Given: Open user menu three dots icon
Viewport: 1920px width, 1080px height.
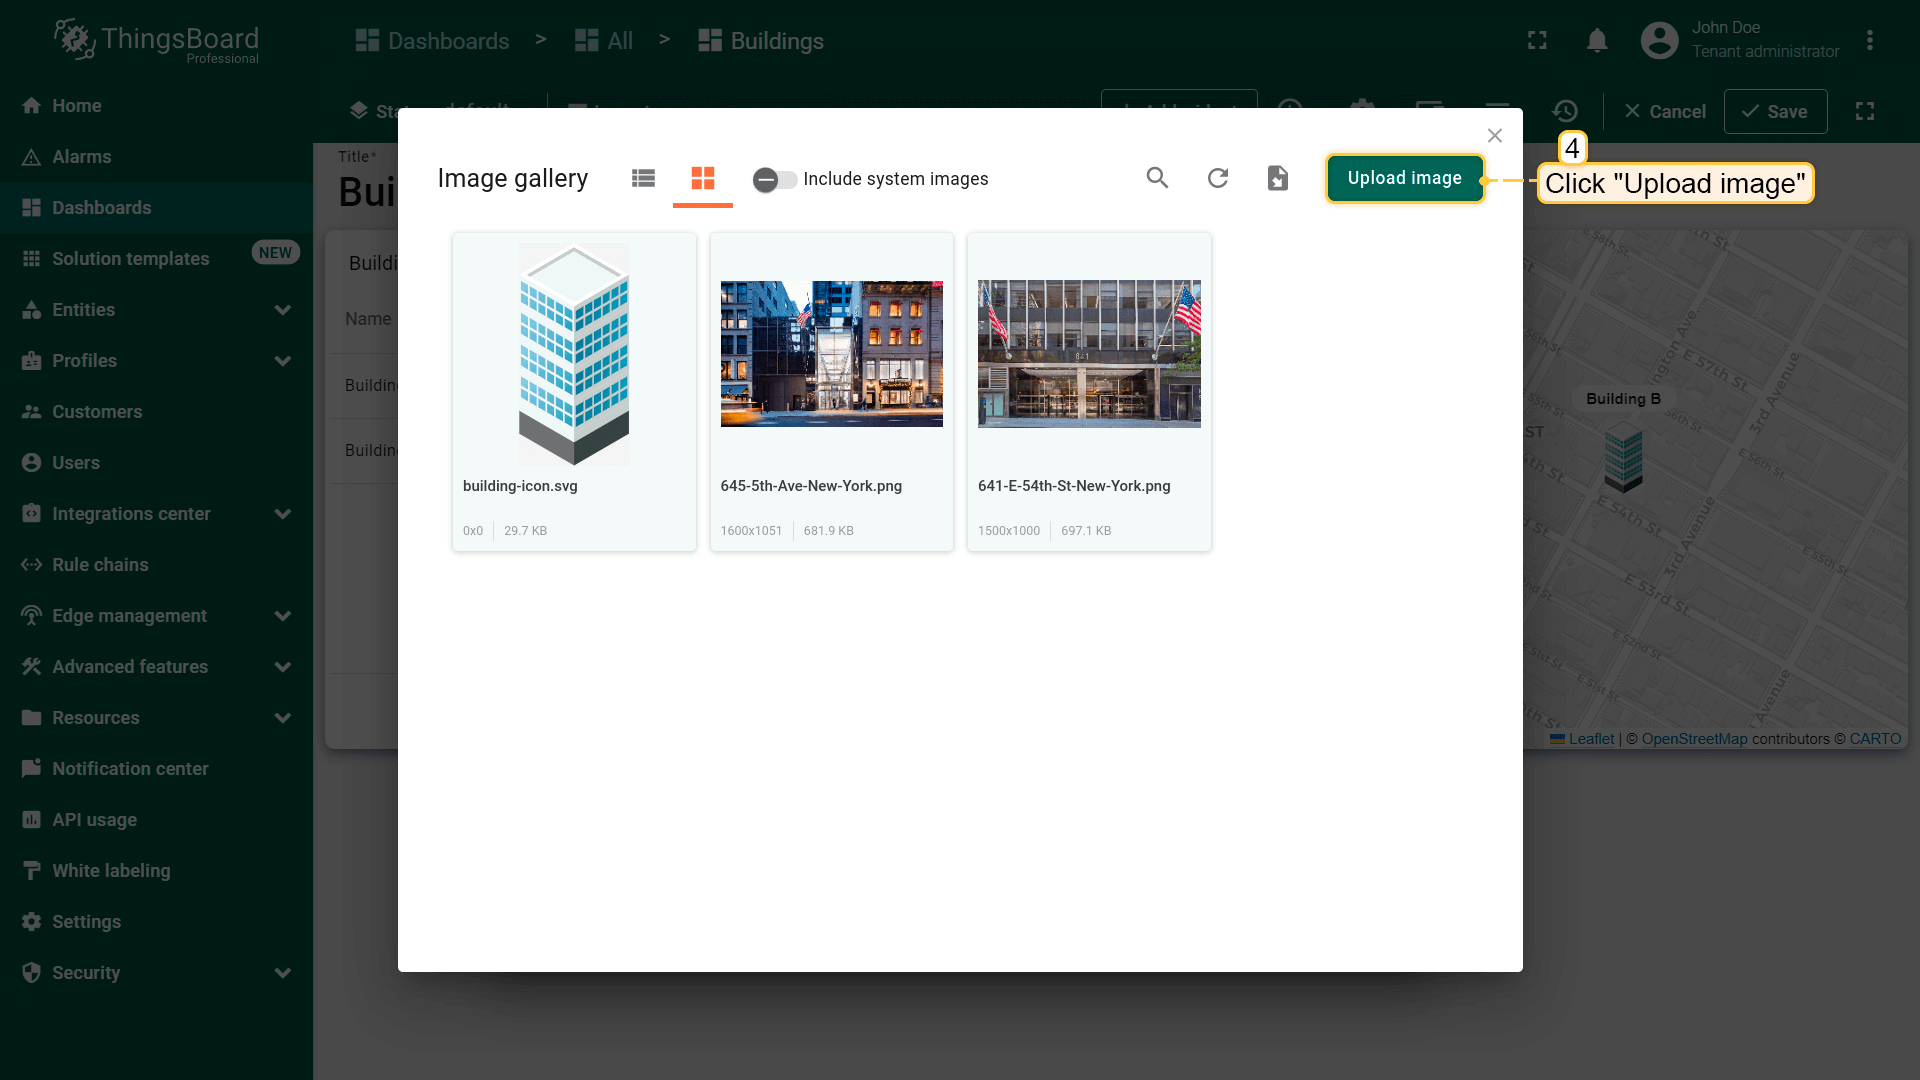Looking at the screenshot, I should pyautogui.click(x=1869, y=40).
